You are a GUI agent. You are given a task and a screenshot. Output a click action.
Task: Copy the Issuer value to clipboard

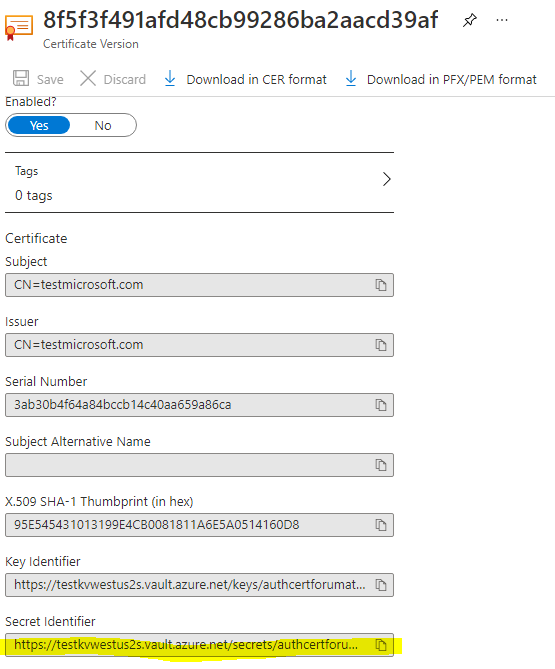pyautogui.click(x=381, y=345)
